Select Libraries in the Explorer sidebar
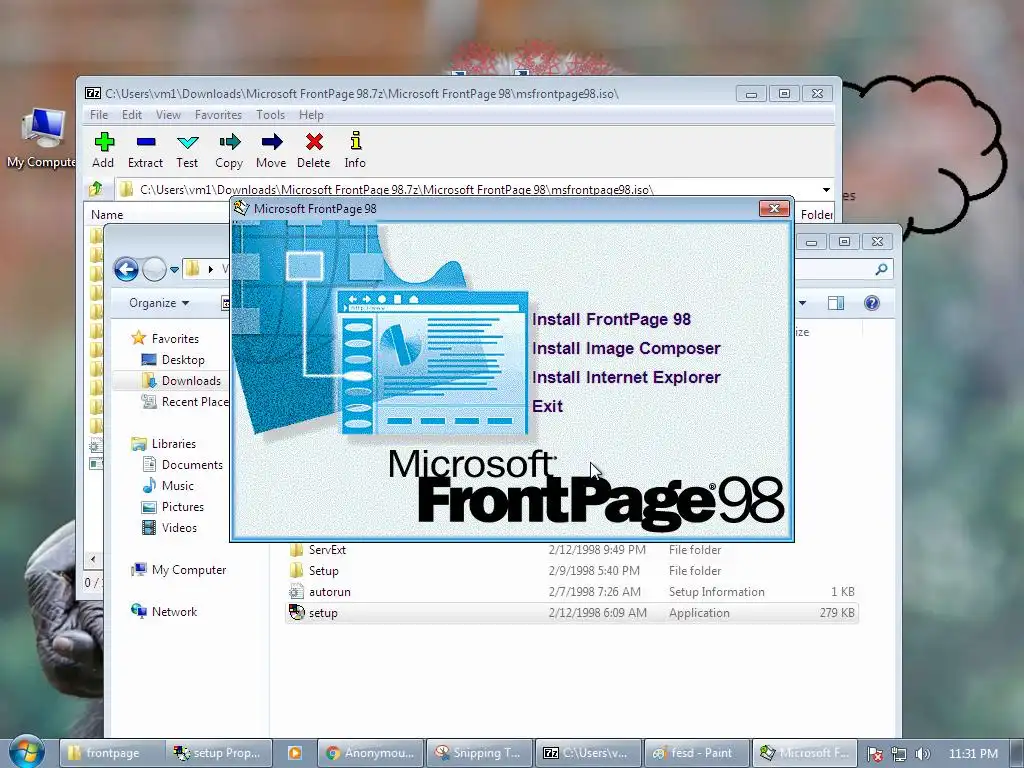The width and height of the screenshot is (1024, 768). (163, 443)
